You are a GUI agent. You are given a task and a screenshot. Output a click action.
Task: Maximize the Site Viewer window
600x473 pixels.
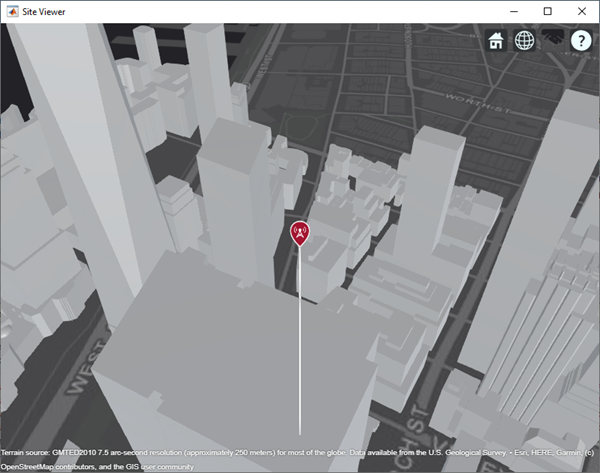(x=548, y=11)
